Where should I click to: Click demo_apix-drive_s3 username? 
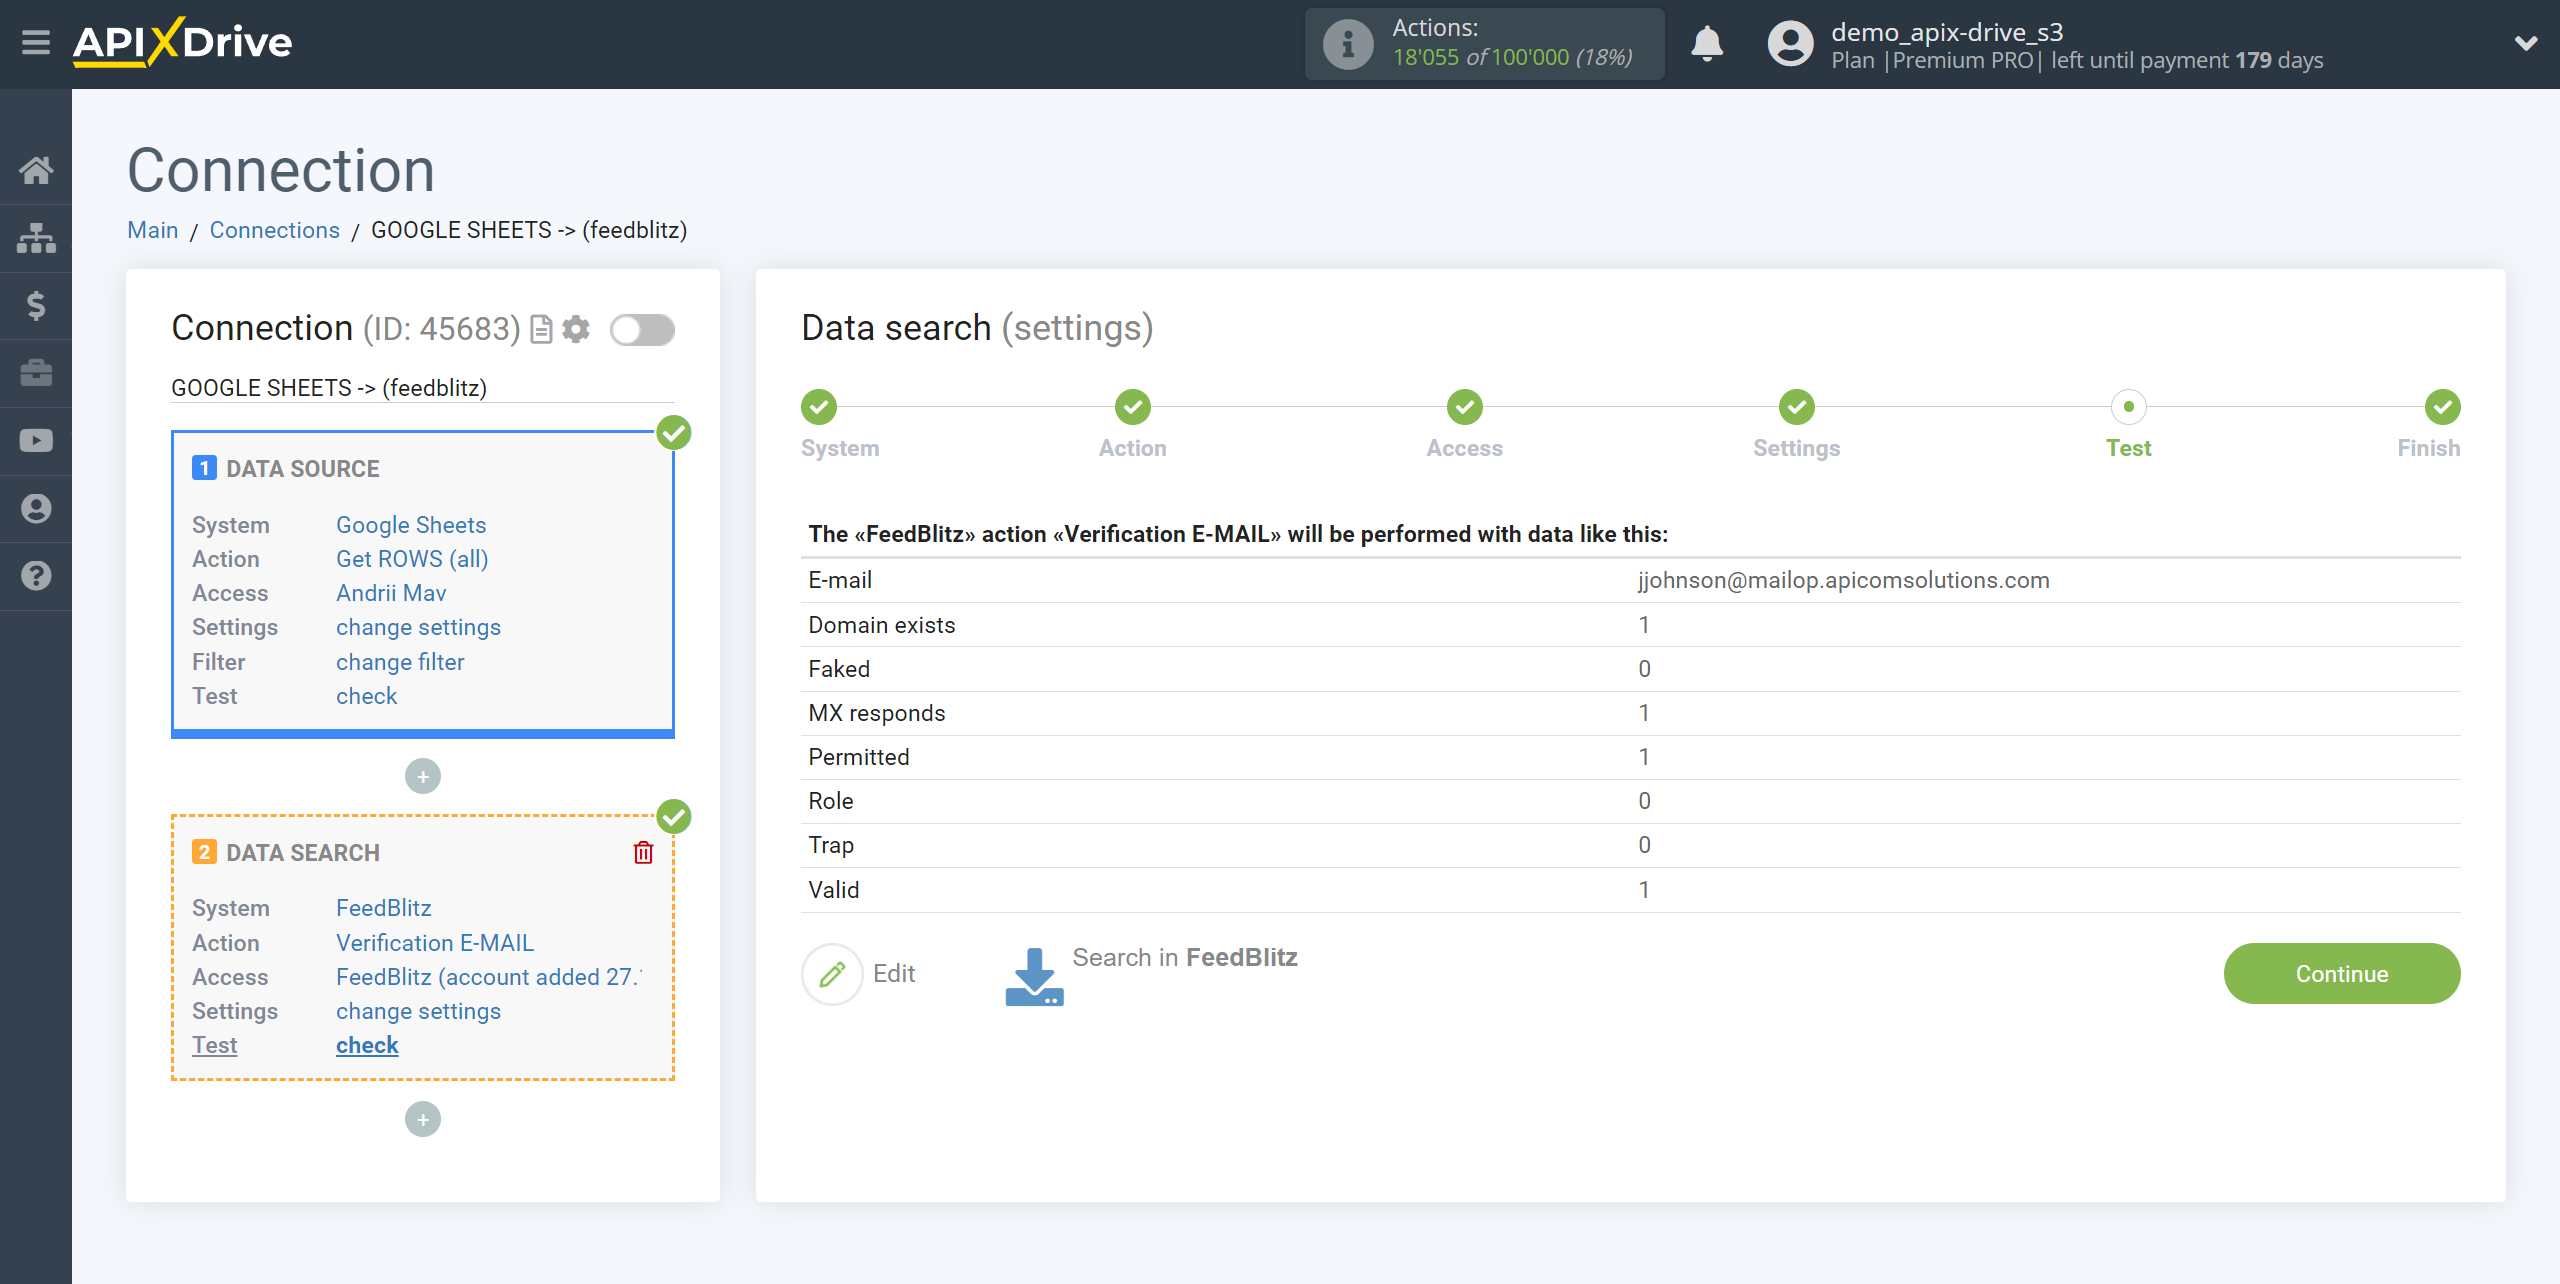point(1947,32)
